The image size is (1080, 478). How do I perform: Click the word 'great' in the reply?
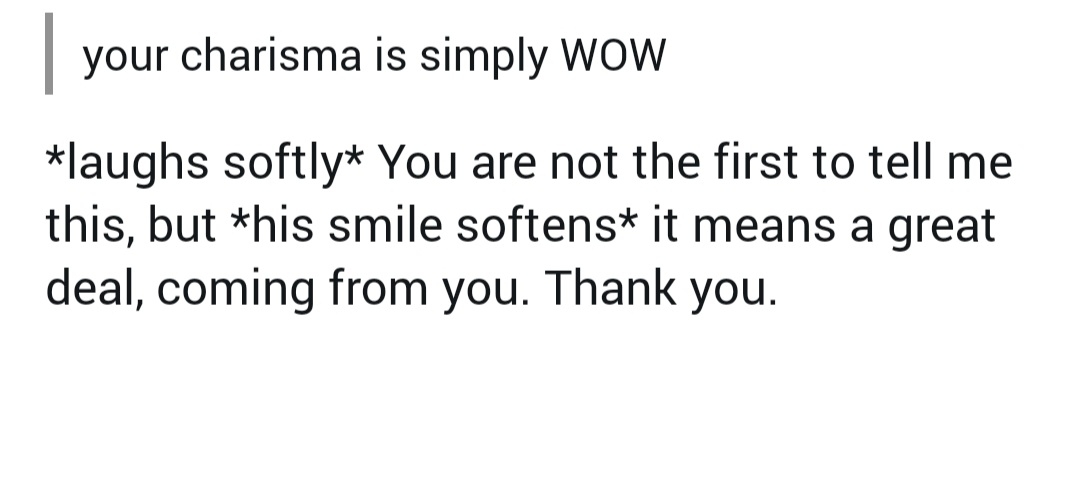[x=943, y=228]
